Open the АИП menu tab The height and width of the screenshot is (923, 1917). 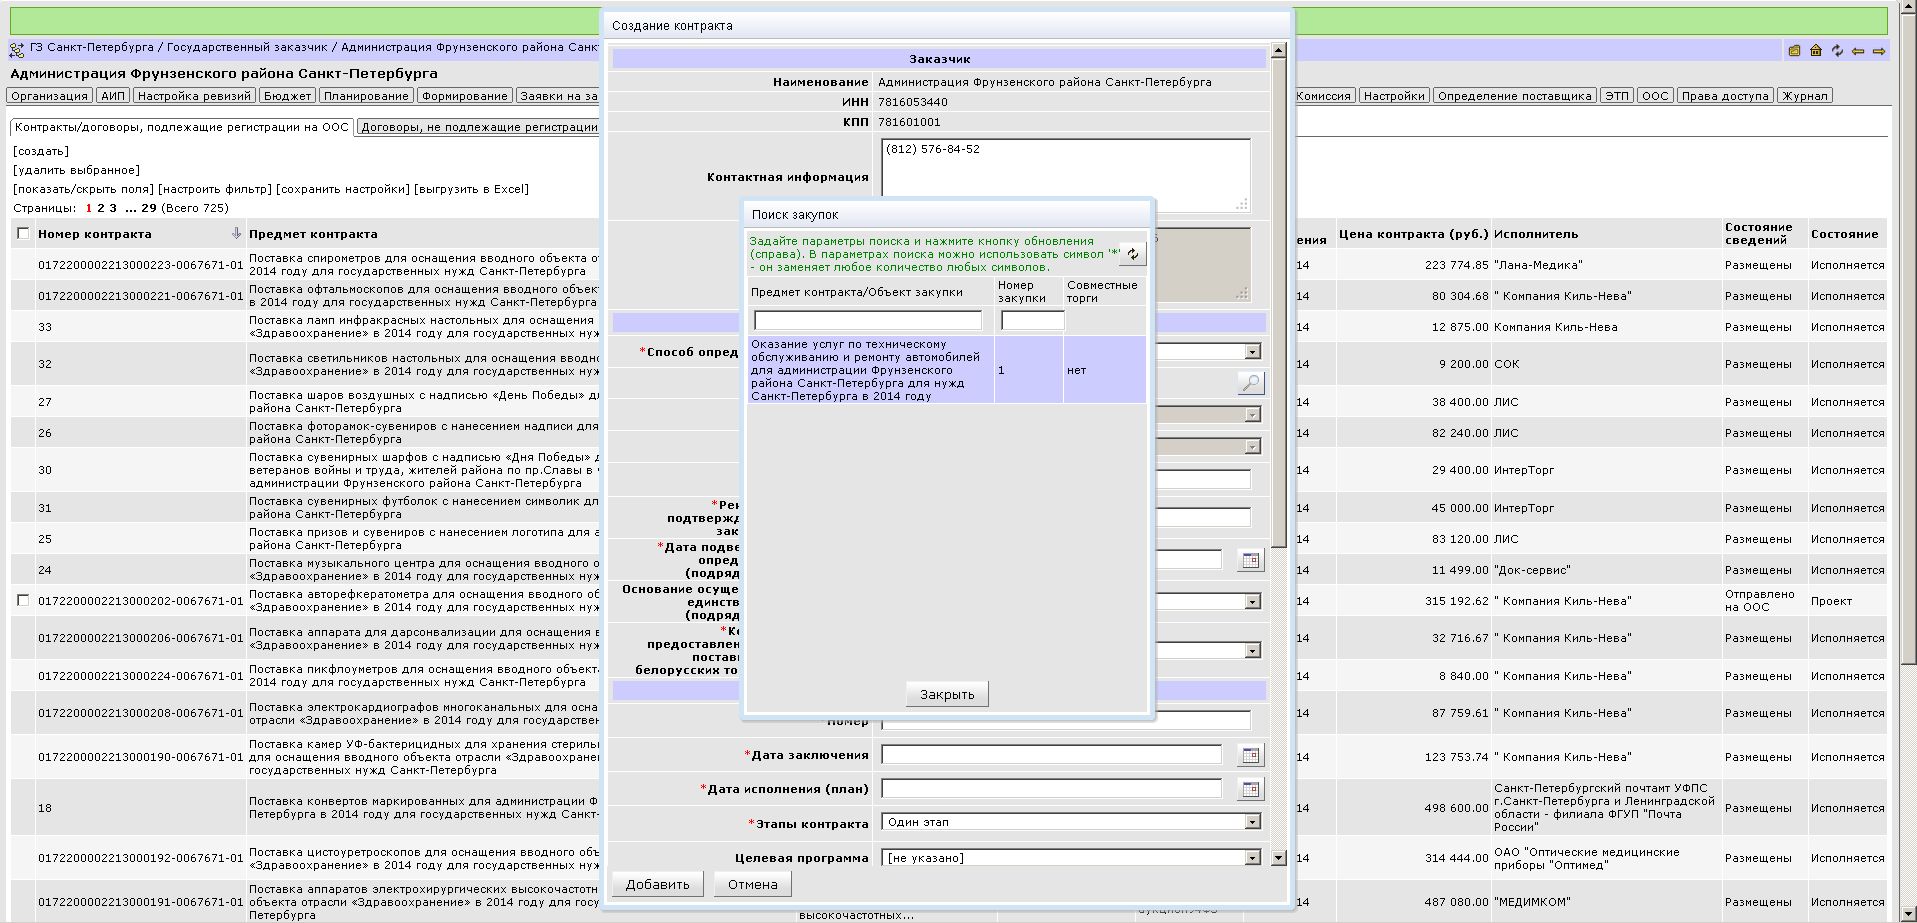(x=113, y=96)
